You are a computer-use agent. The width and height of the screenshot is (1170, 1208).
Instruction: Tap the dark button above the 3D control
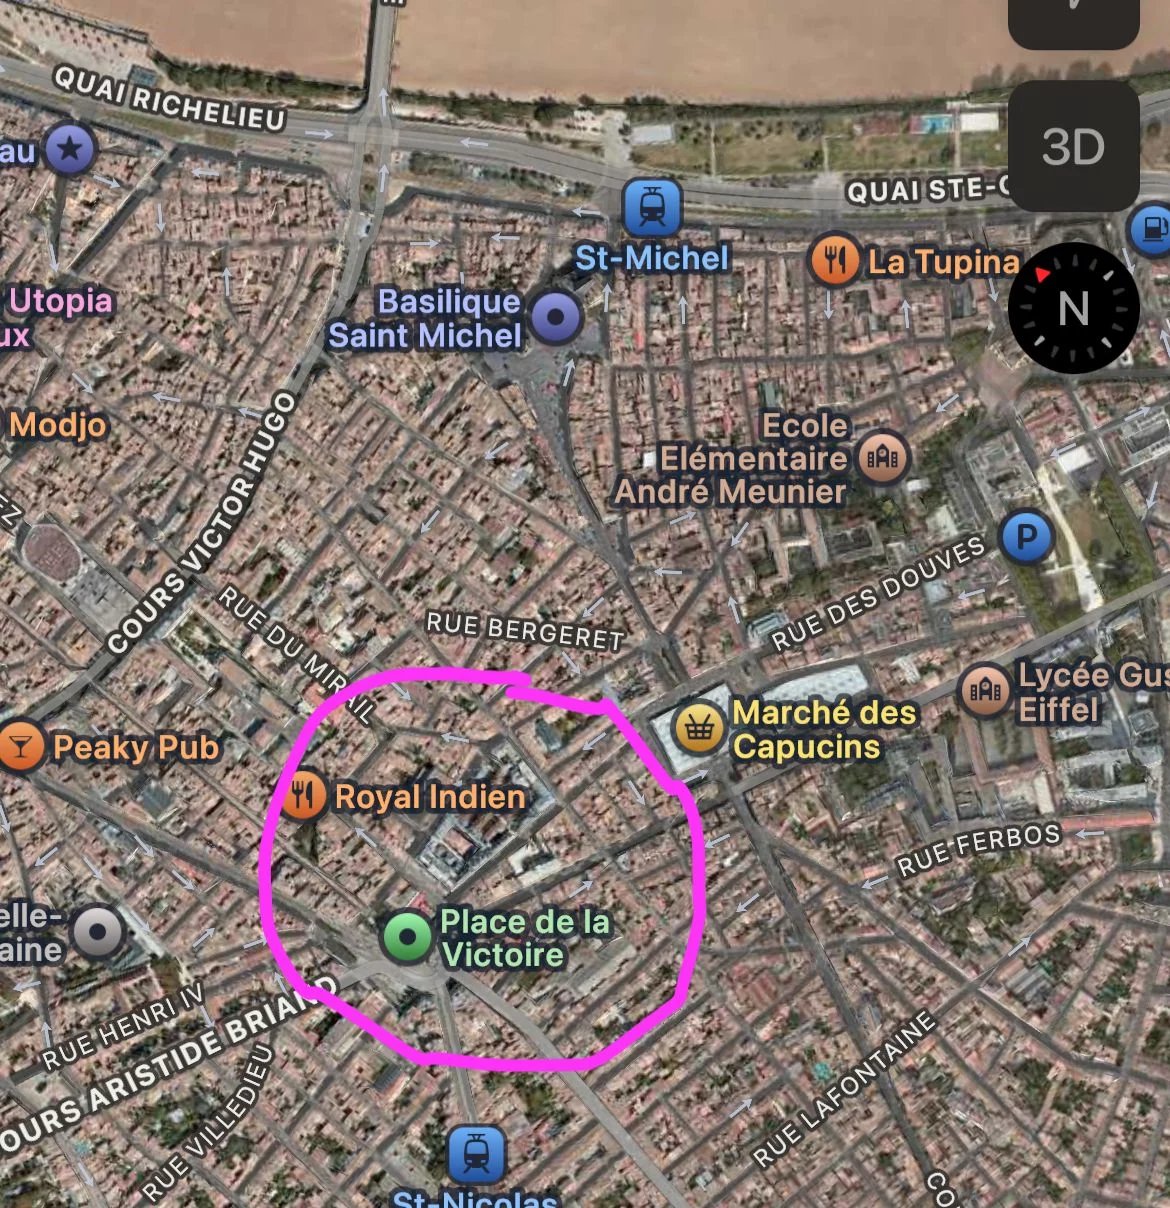point(1074,22)
